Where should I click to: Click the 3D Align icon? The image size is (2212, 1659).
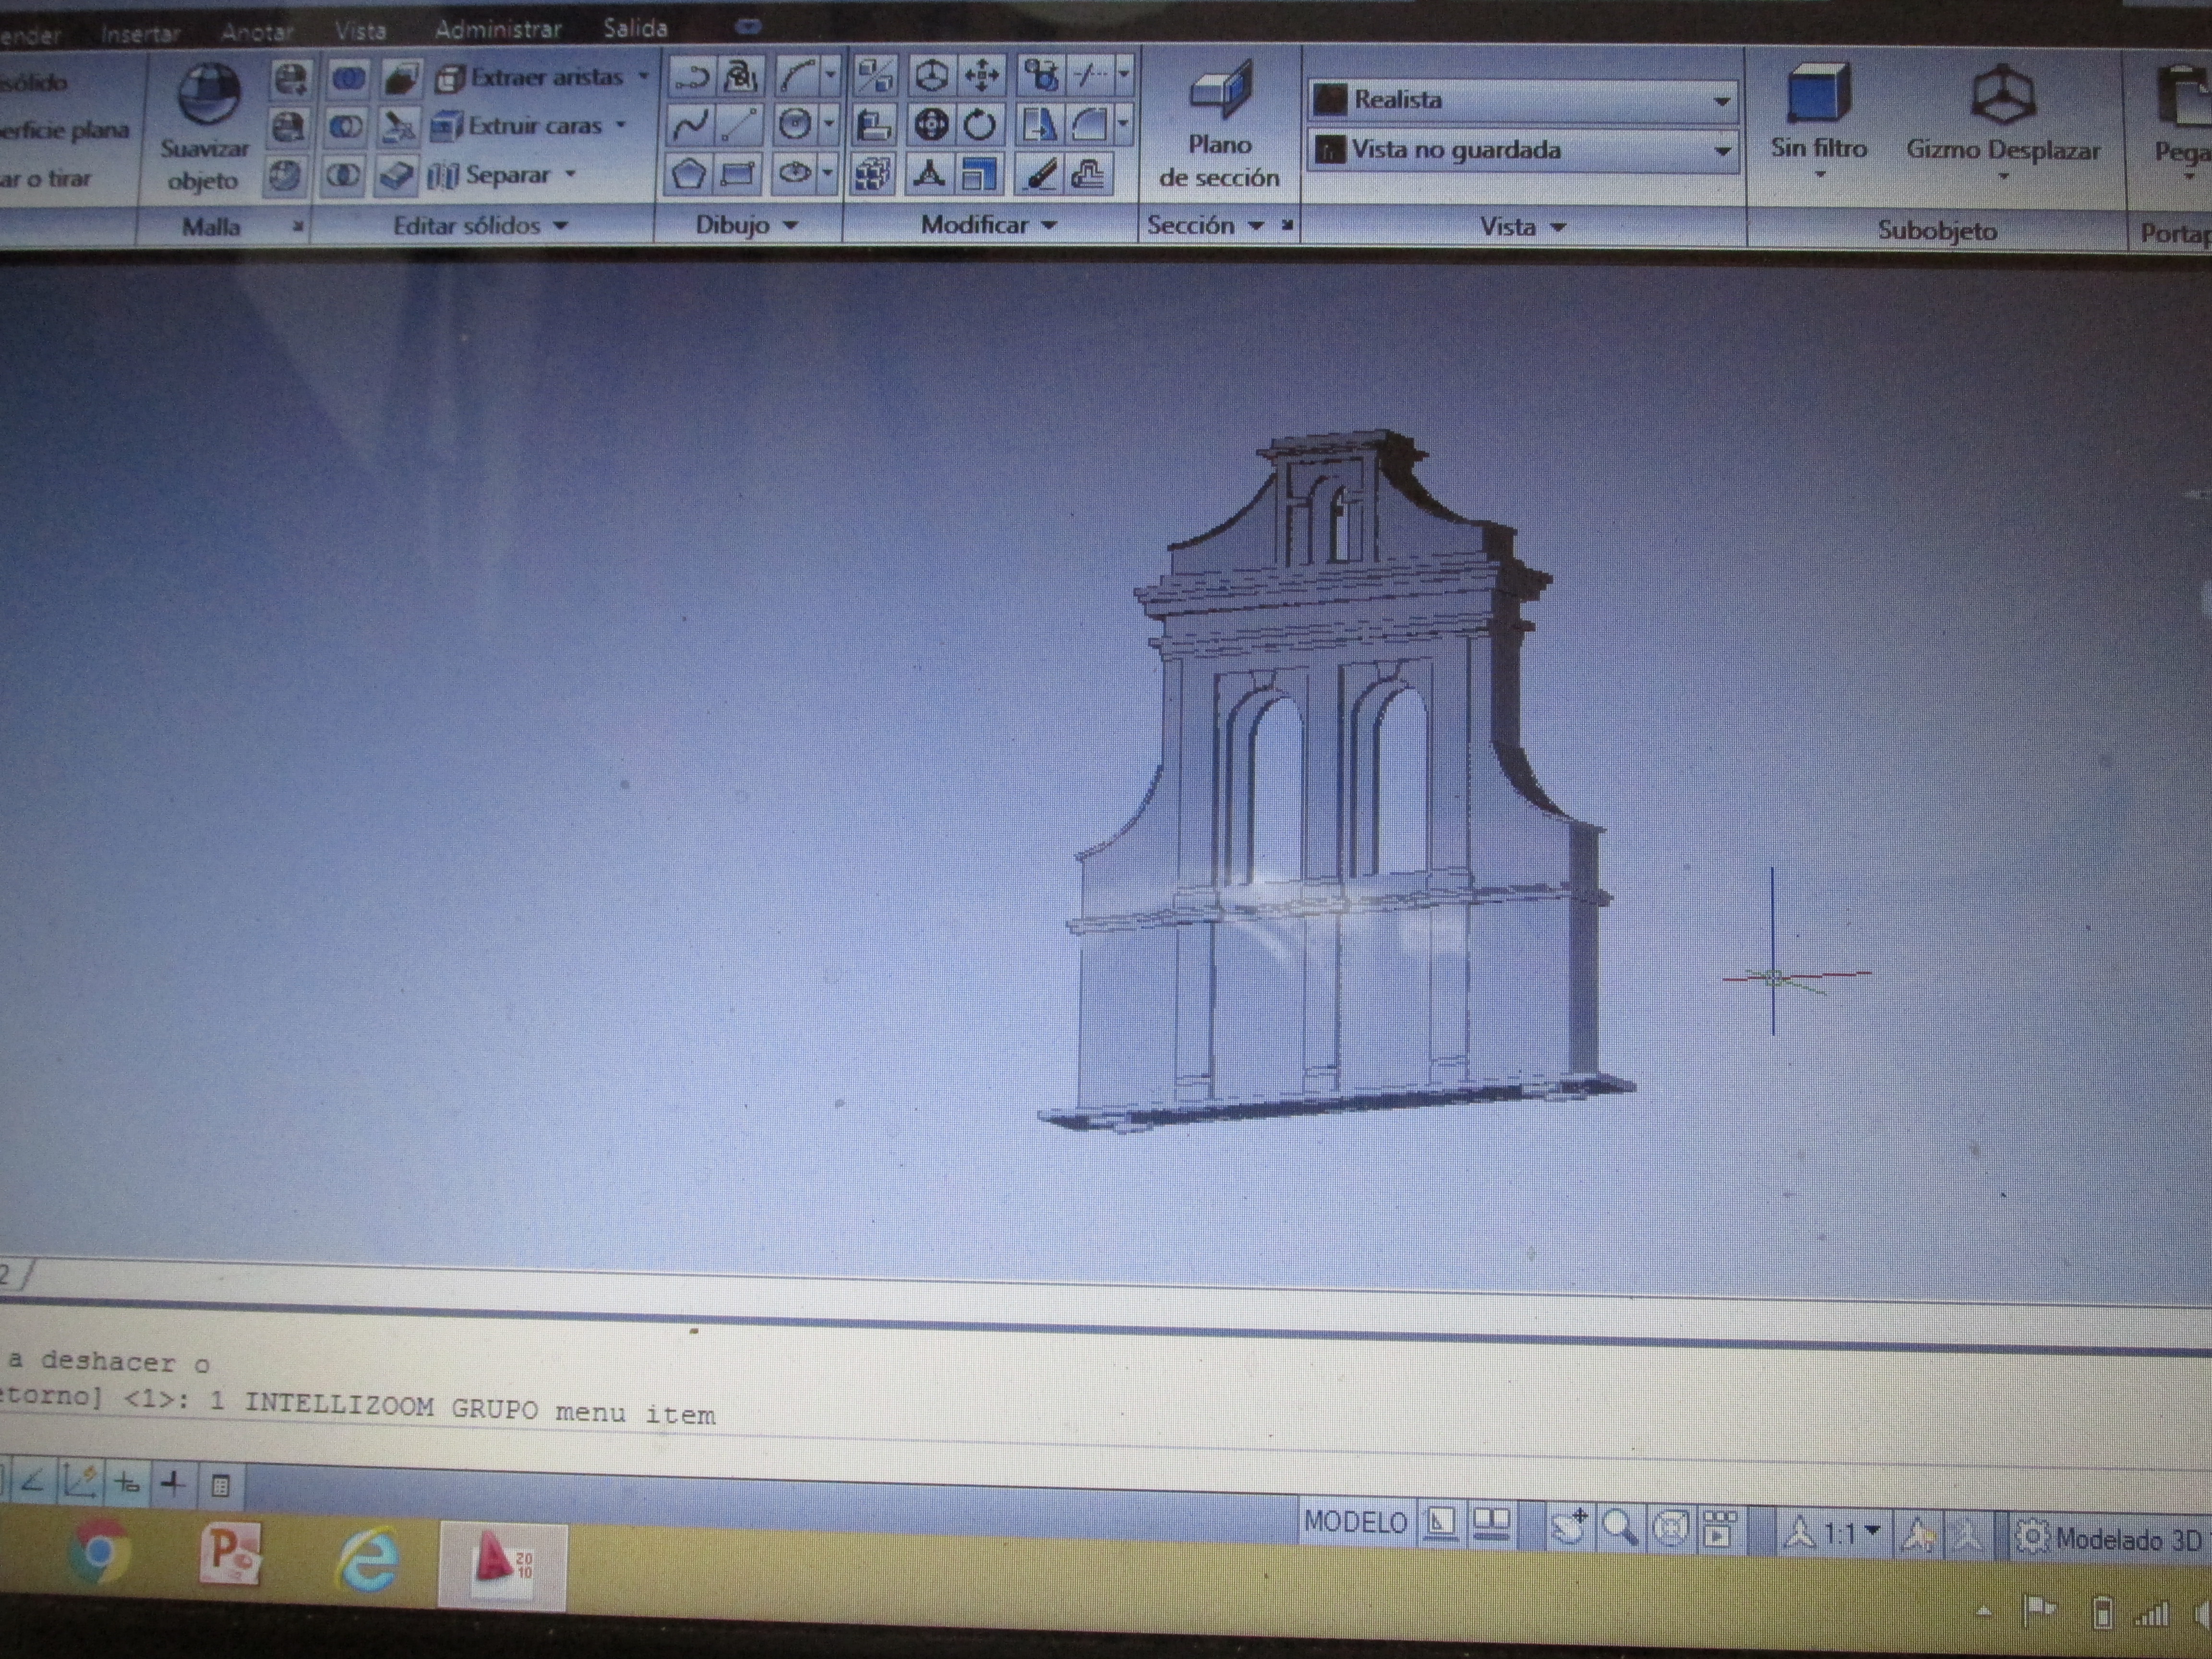(x=875, y=125)
